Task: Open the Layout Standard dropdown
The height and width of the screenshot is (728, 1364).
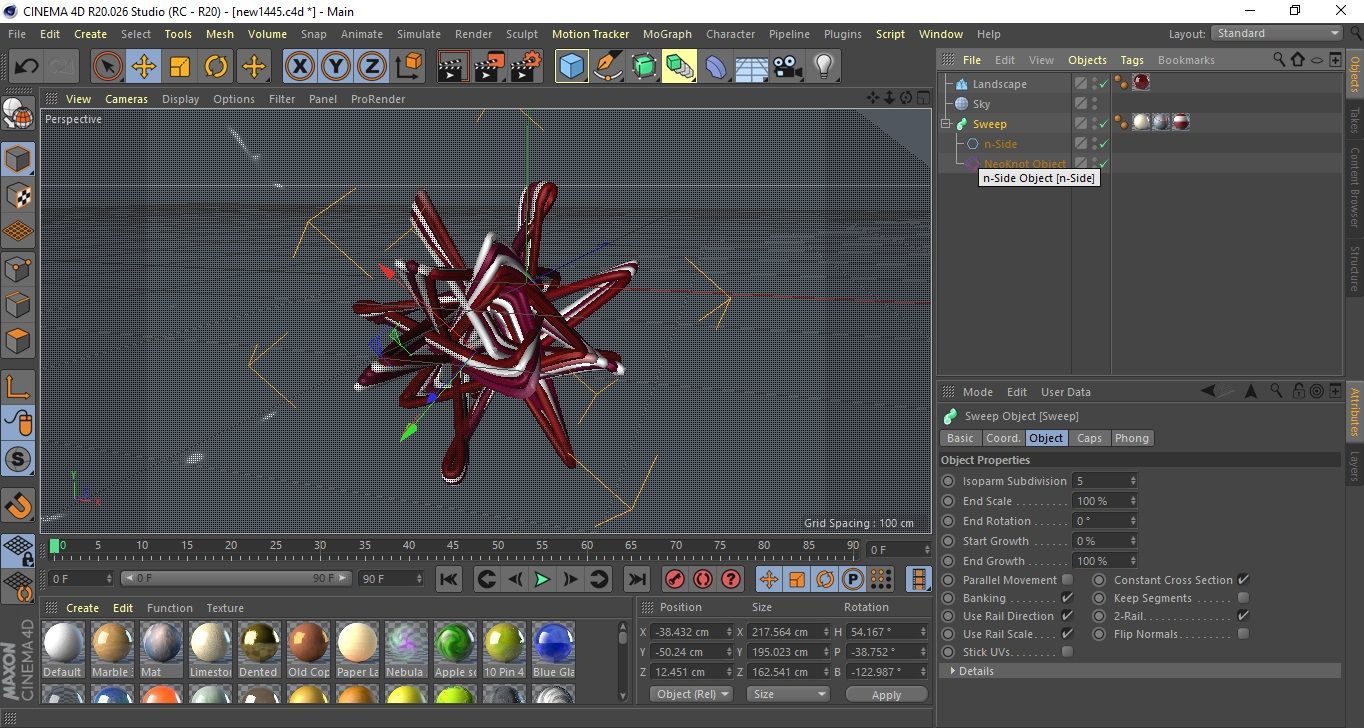Action: pyautogui.click(x=1276, y=33)
